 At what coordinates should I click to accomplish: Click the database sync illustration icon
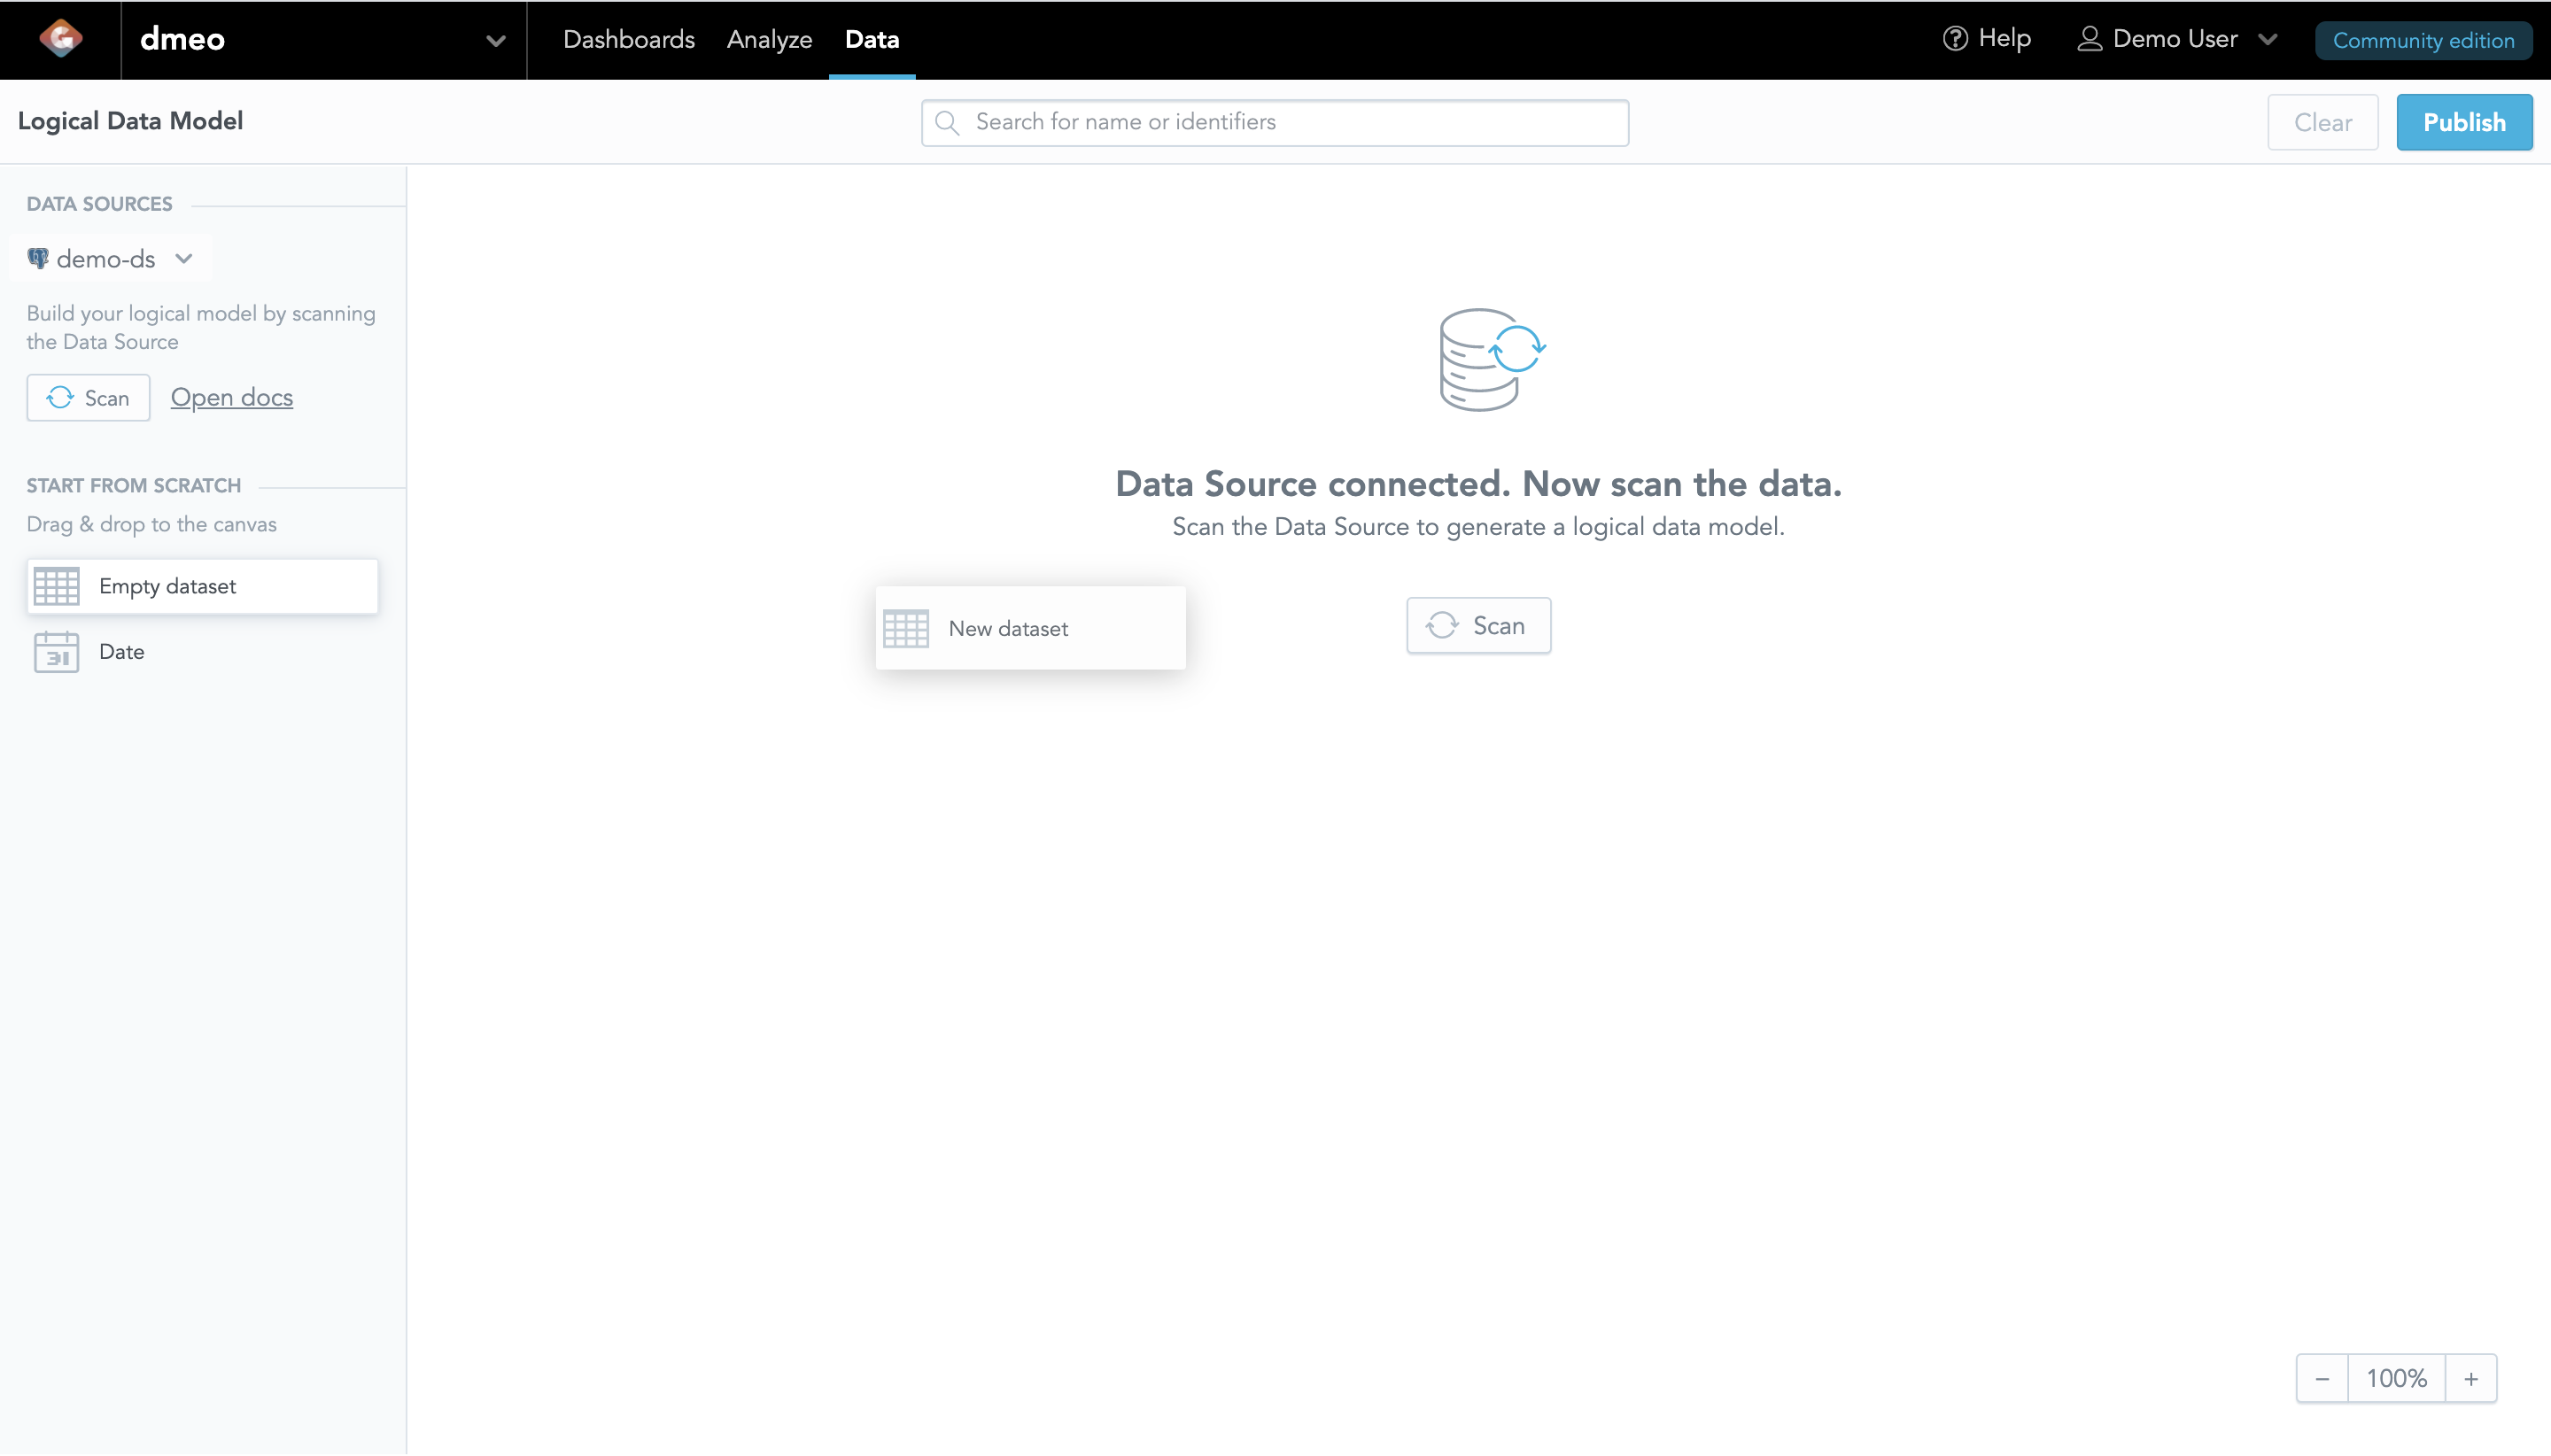pyautogui.click(x=1492, y=359)
